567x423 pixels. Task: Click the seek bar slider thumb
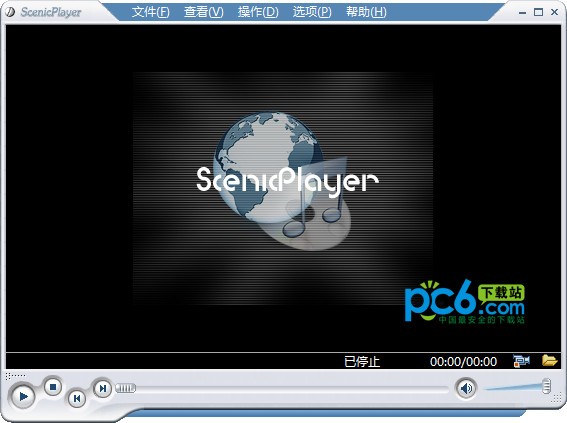coord(125,388)
